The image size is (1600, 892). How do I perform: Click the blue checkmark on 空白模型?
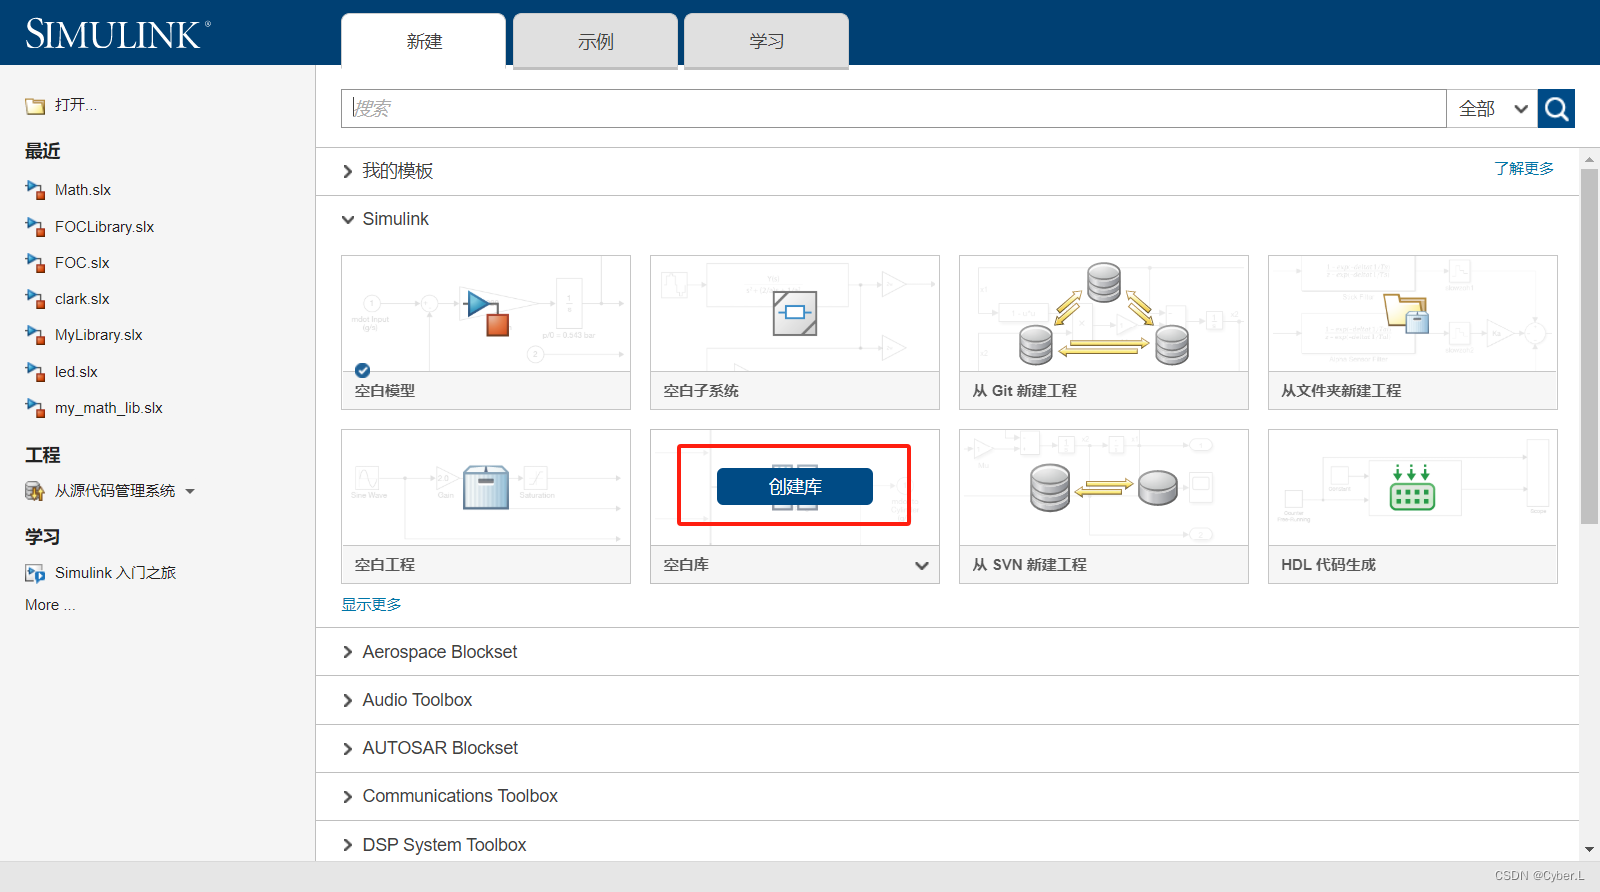pos(363,370)
